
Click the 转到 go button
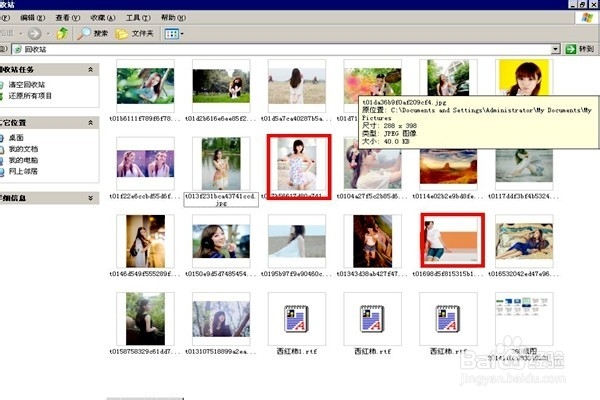[580, 49]
